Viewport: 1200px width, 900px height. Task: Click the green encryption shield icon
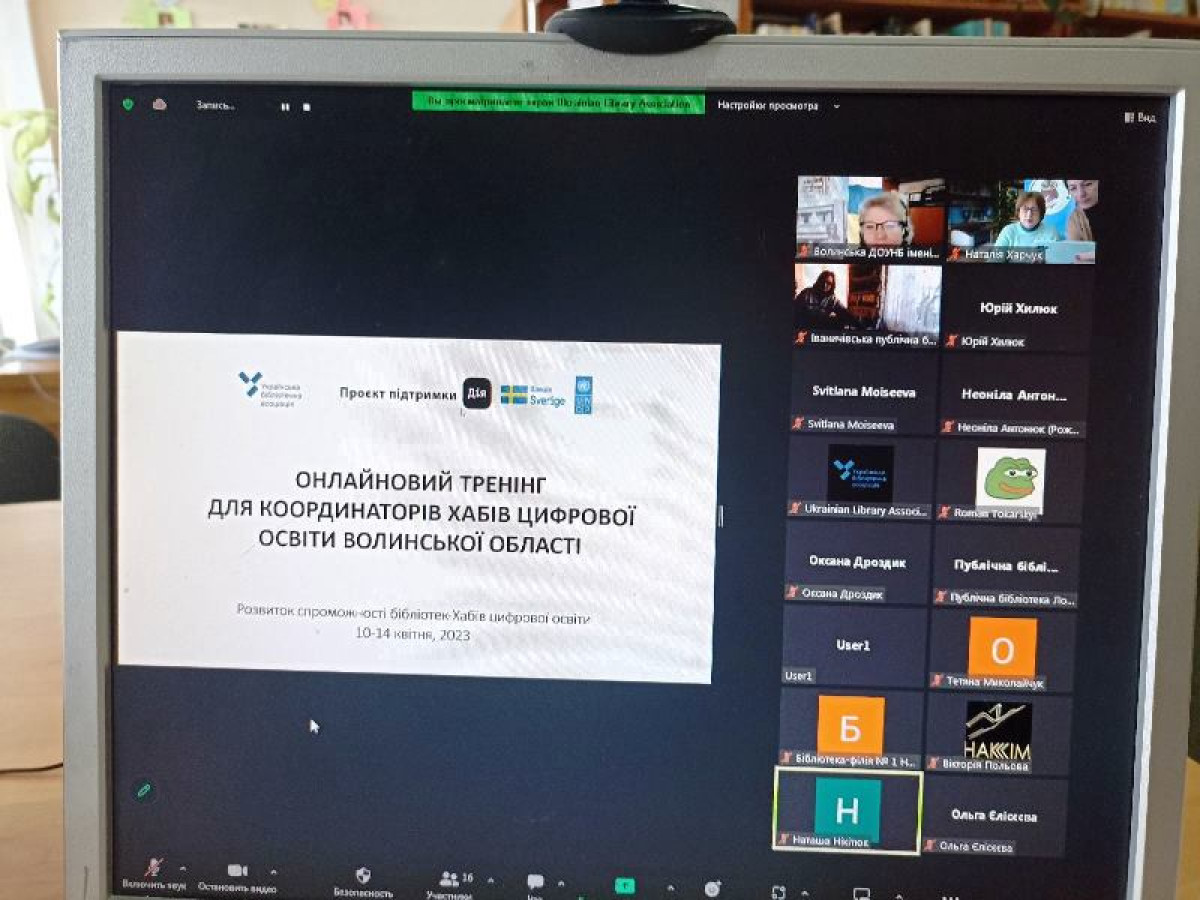128,104
